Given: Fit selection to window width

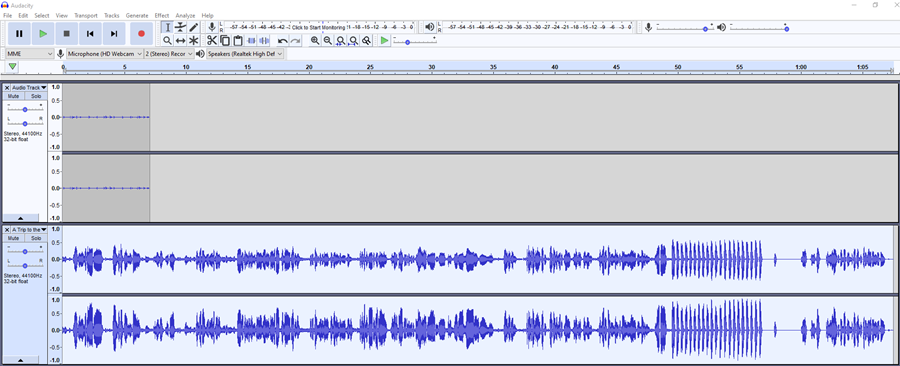Looking at the screenshot, I should tap(340, 40).
